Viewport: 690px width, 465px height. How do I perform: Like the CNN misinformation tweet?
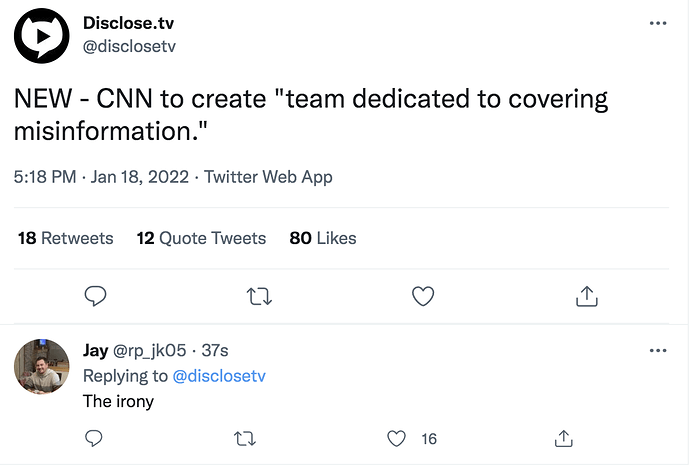[x=423, y=296]
